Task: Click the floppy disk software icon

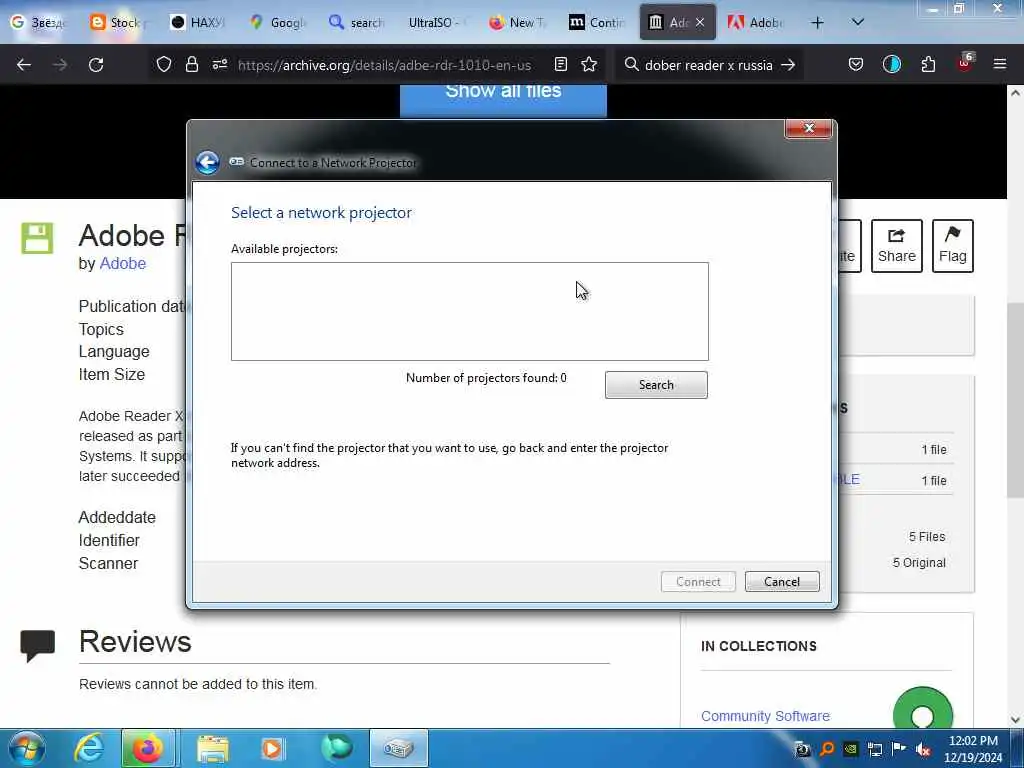Action: click(x=37, y=238)
